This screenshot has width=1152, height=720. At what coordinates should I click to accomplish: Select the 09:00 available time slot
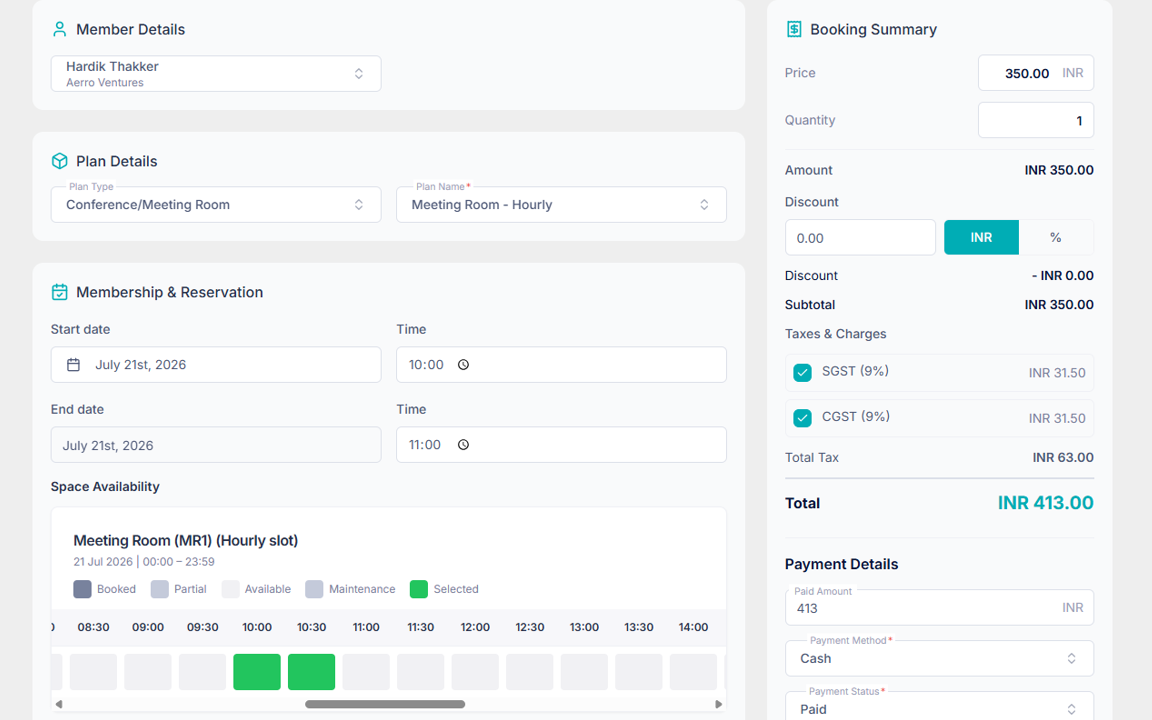148,672
